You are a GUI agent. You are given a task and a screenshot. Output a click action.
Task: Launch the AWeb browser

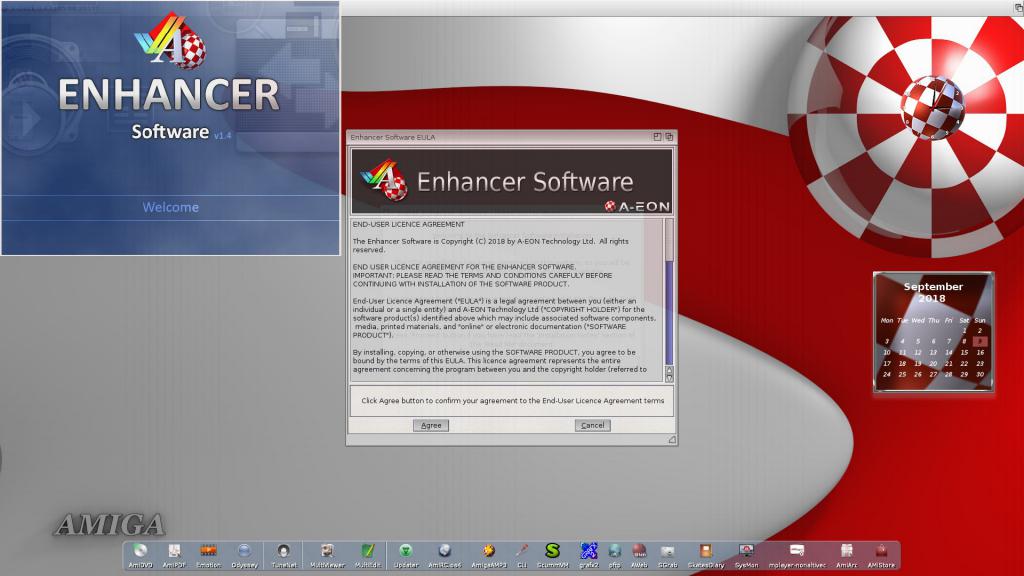coord(639,554)
